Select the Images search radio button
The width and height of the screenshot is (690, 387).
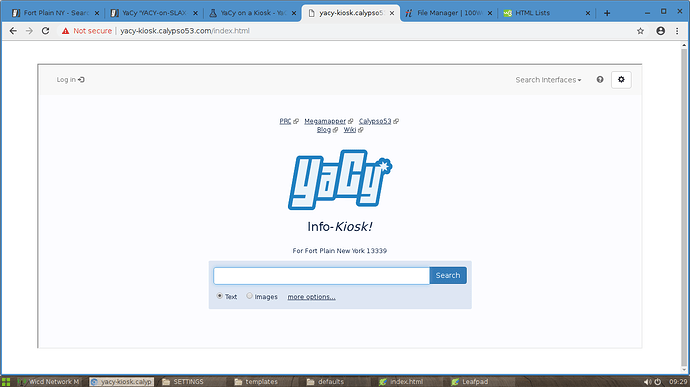click(250, 296)
